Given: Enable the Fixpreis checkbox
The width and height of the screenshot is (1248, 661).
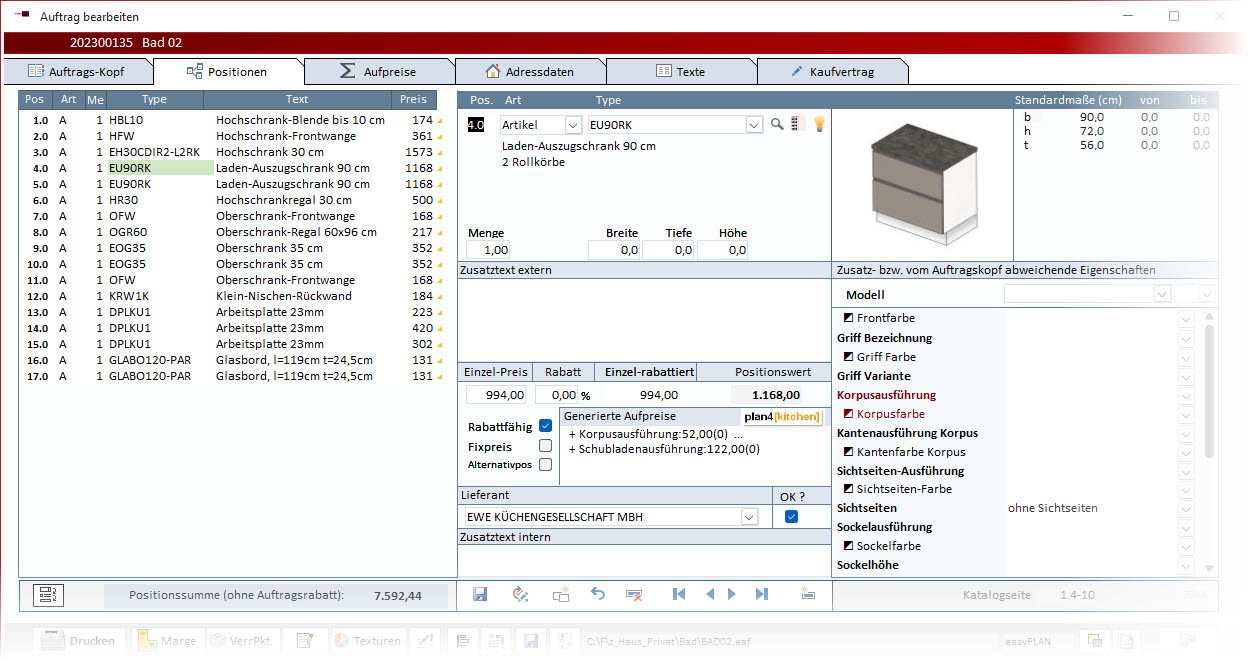Looking at the screenshot, I should tap(545, 446).
